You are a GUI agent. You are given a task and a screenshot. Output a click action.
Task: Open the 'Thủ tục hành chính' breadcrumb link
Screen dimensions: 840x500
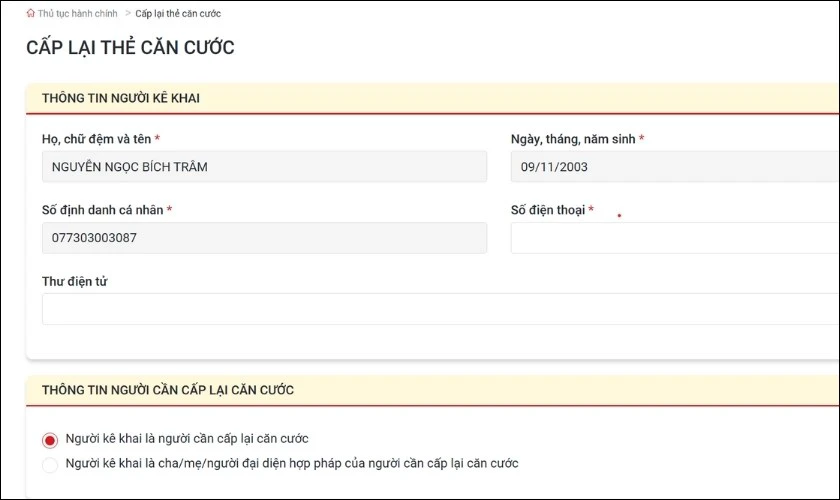[x=77, y=13]
